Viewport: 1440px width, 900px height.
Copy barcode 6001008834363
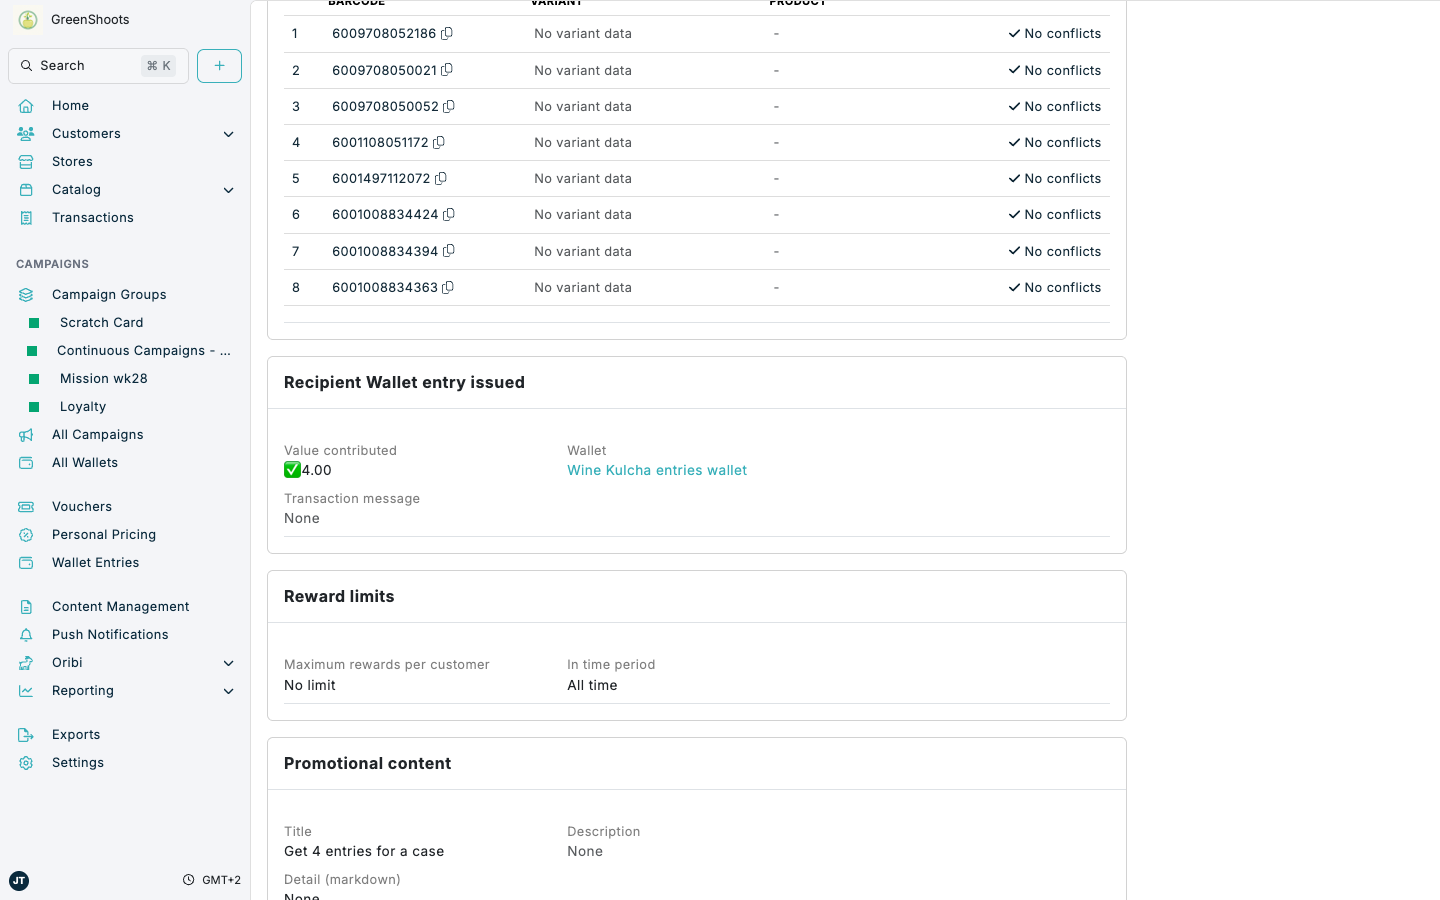point(448,288)
